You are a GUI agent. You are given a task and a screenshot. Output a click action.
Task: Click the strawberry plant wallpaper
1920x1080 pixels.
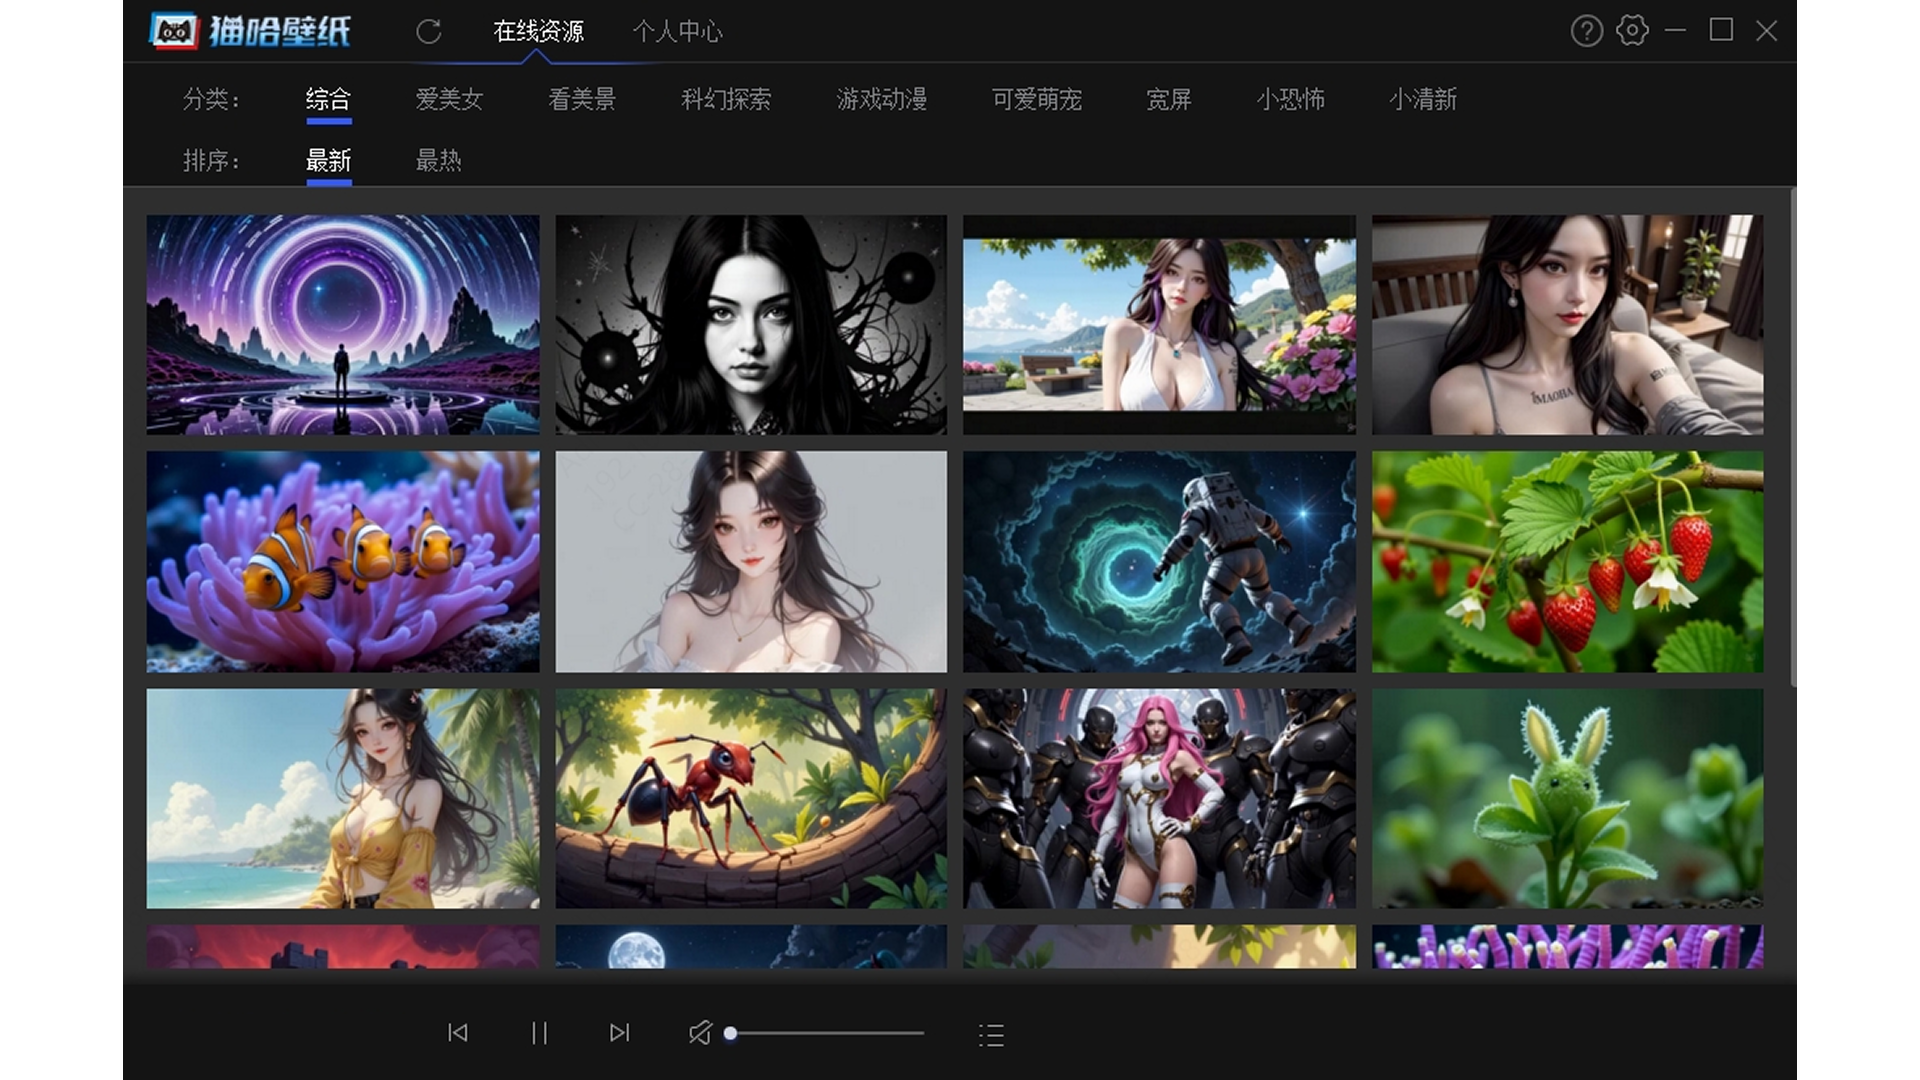coord(1567,561)
